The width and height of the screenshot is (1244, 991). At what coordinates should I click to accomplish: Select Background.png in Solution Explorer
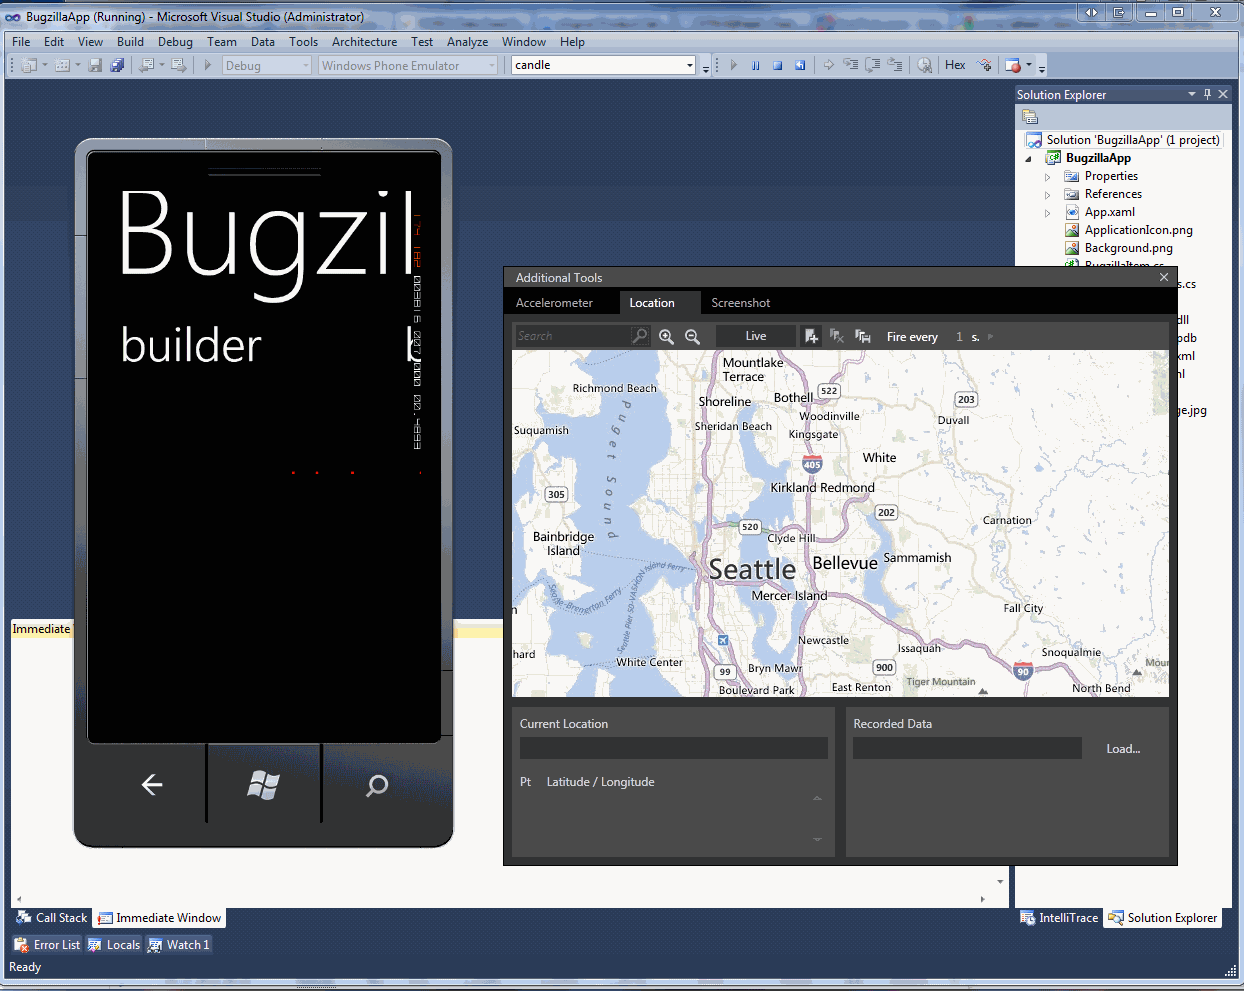tap(1128, 248)
